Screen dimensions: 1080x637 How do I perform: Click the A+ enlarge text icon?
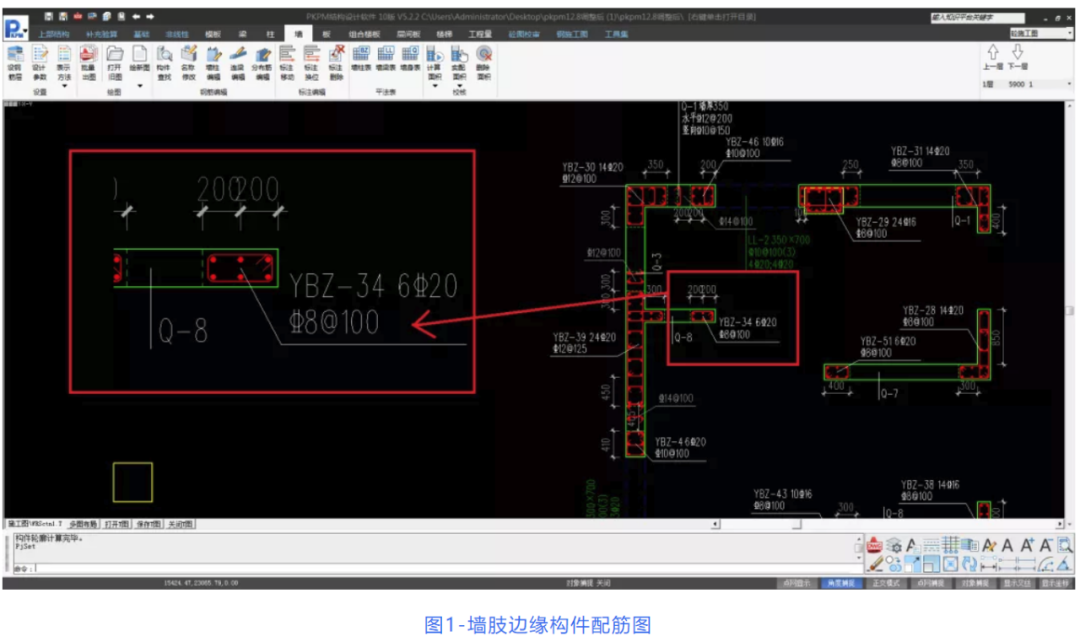1026,545
